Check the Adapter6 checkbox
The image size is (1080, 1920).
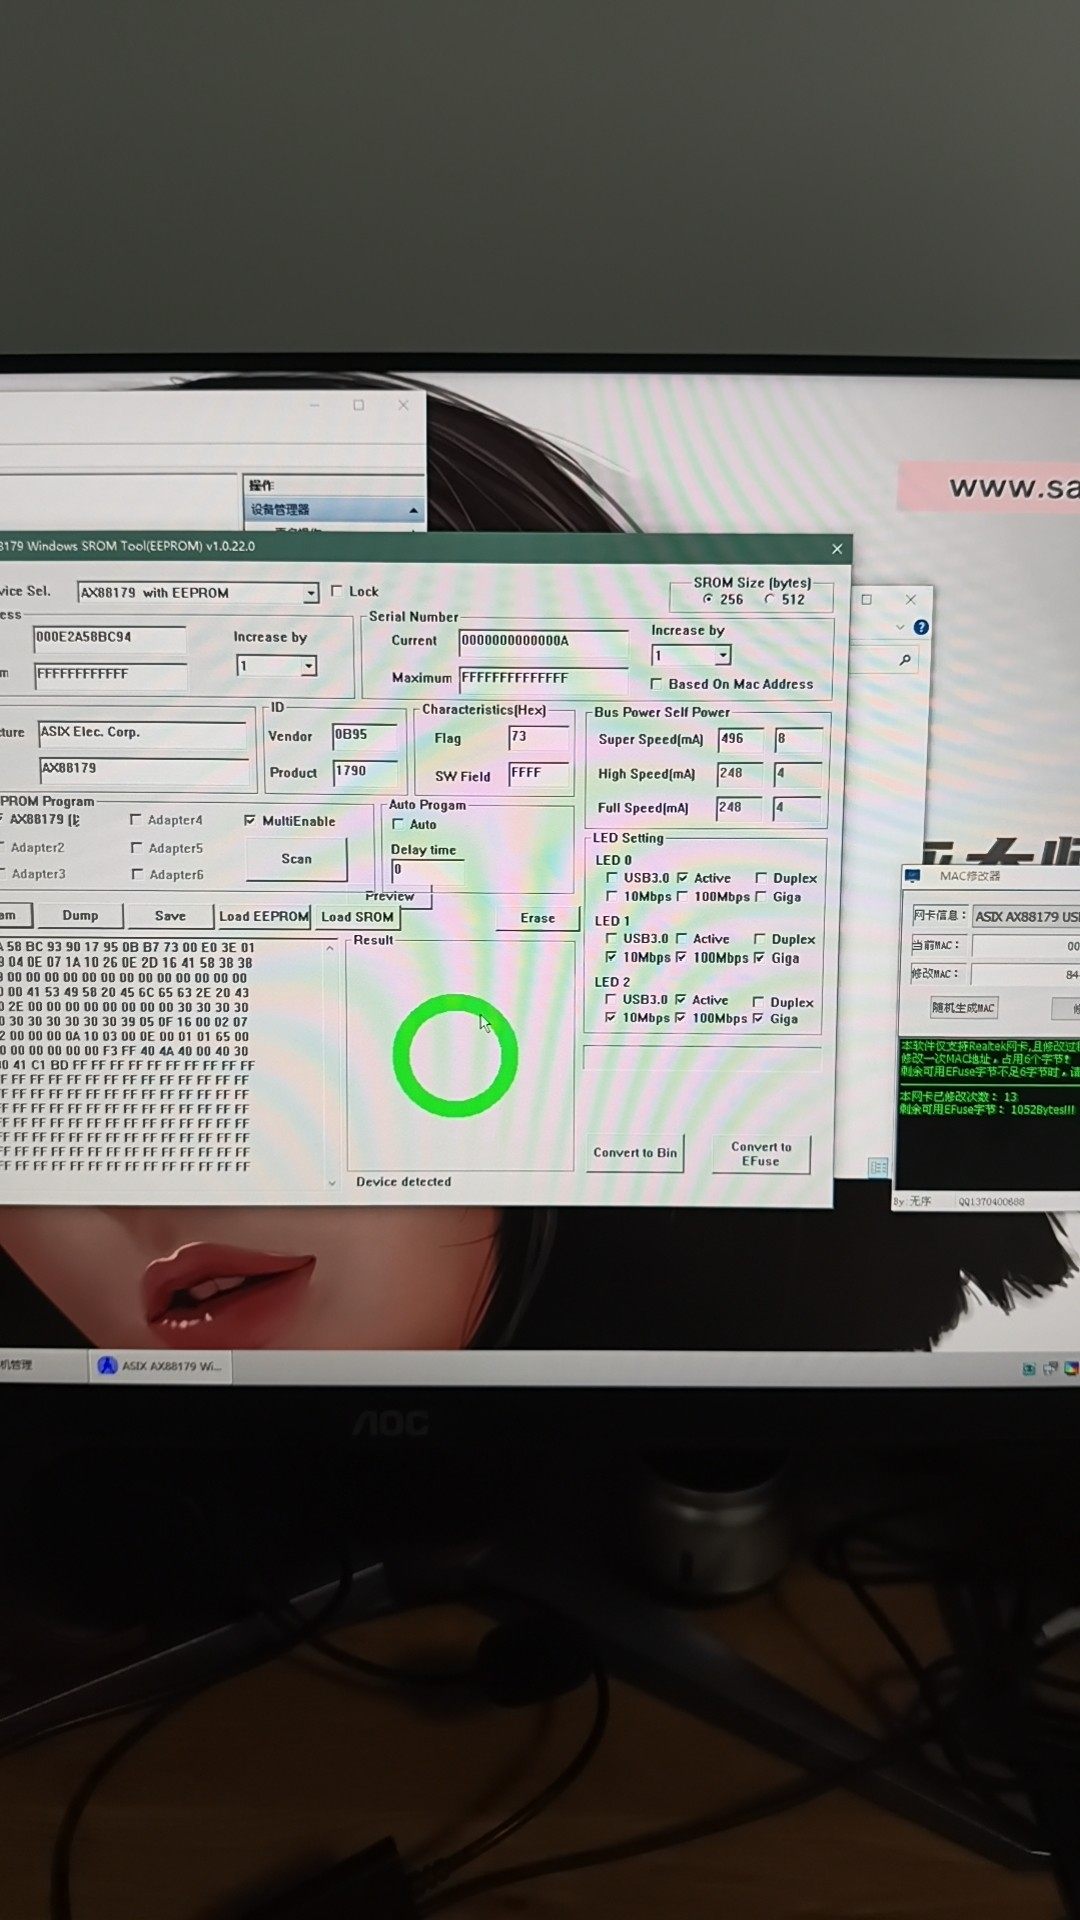pyautogui.click(x=137, y=874)
